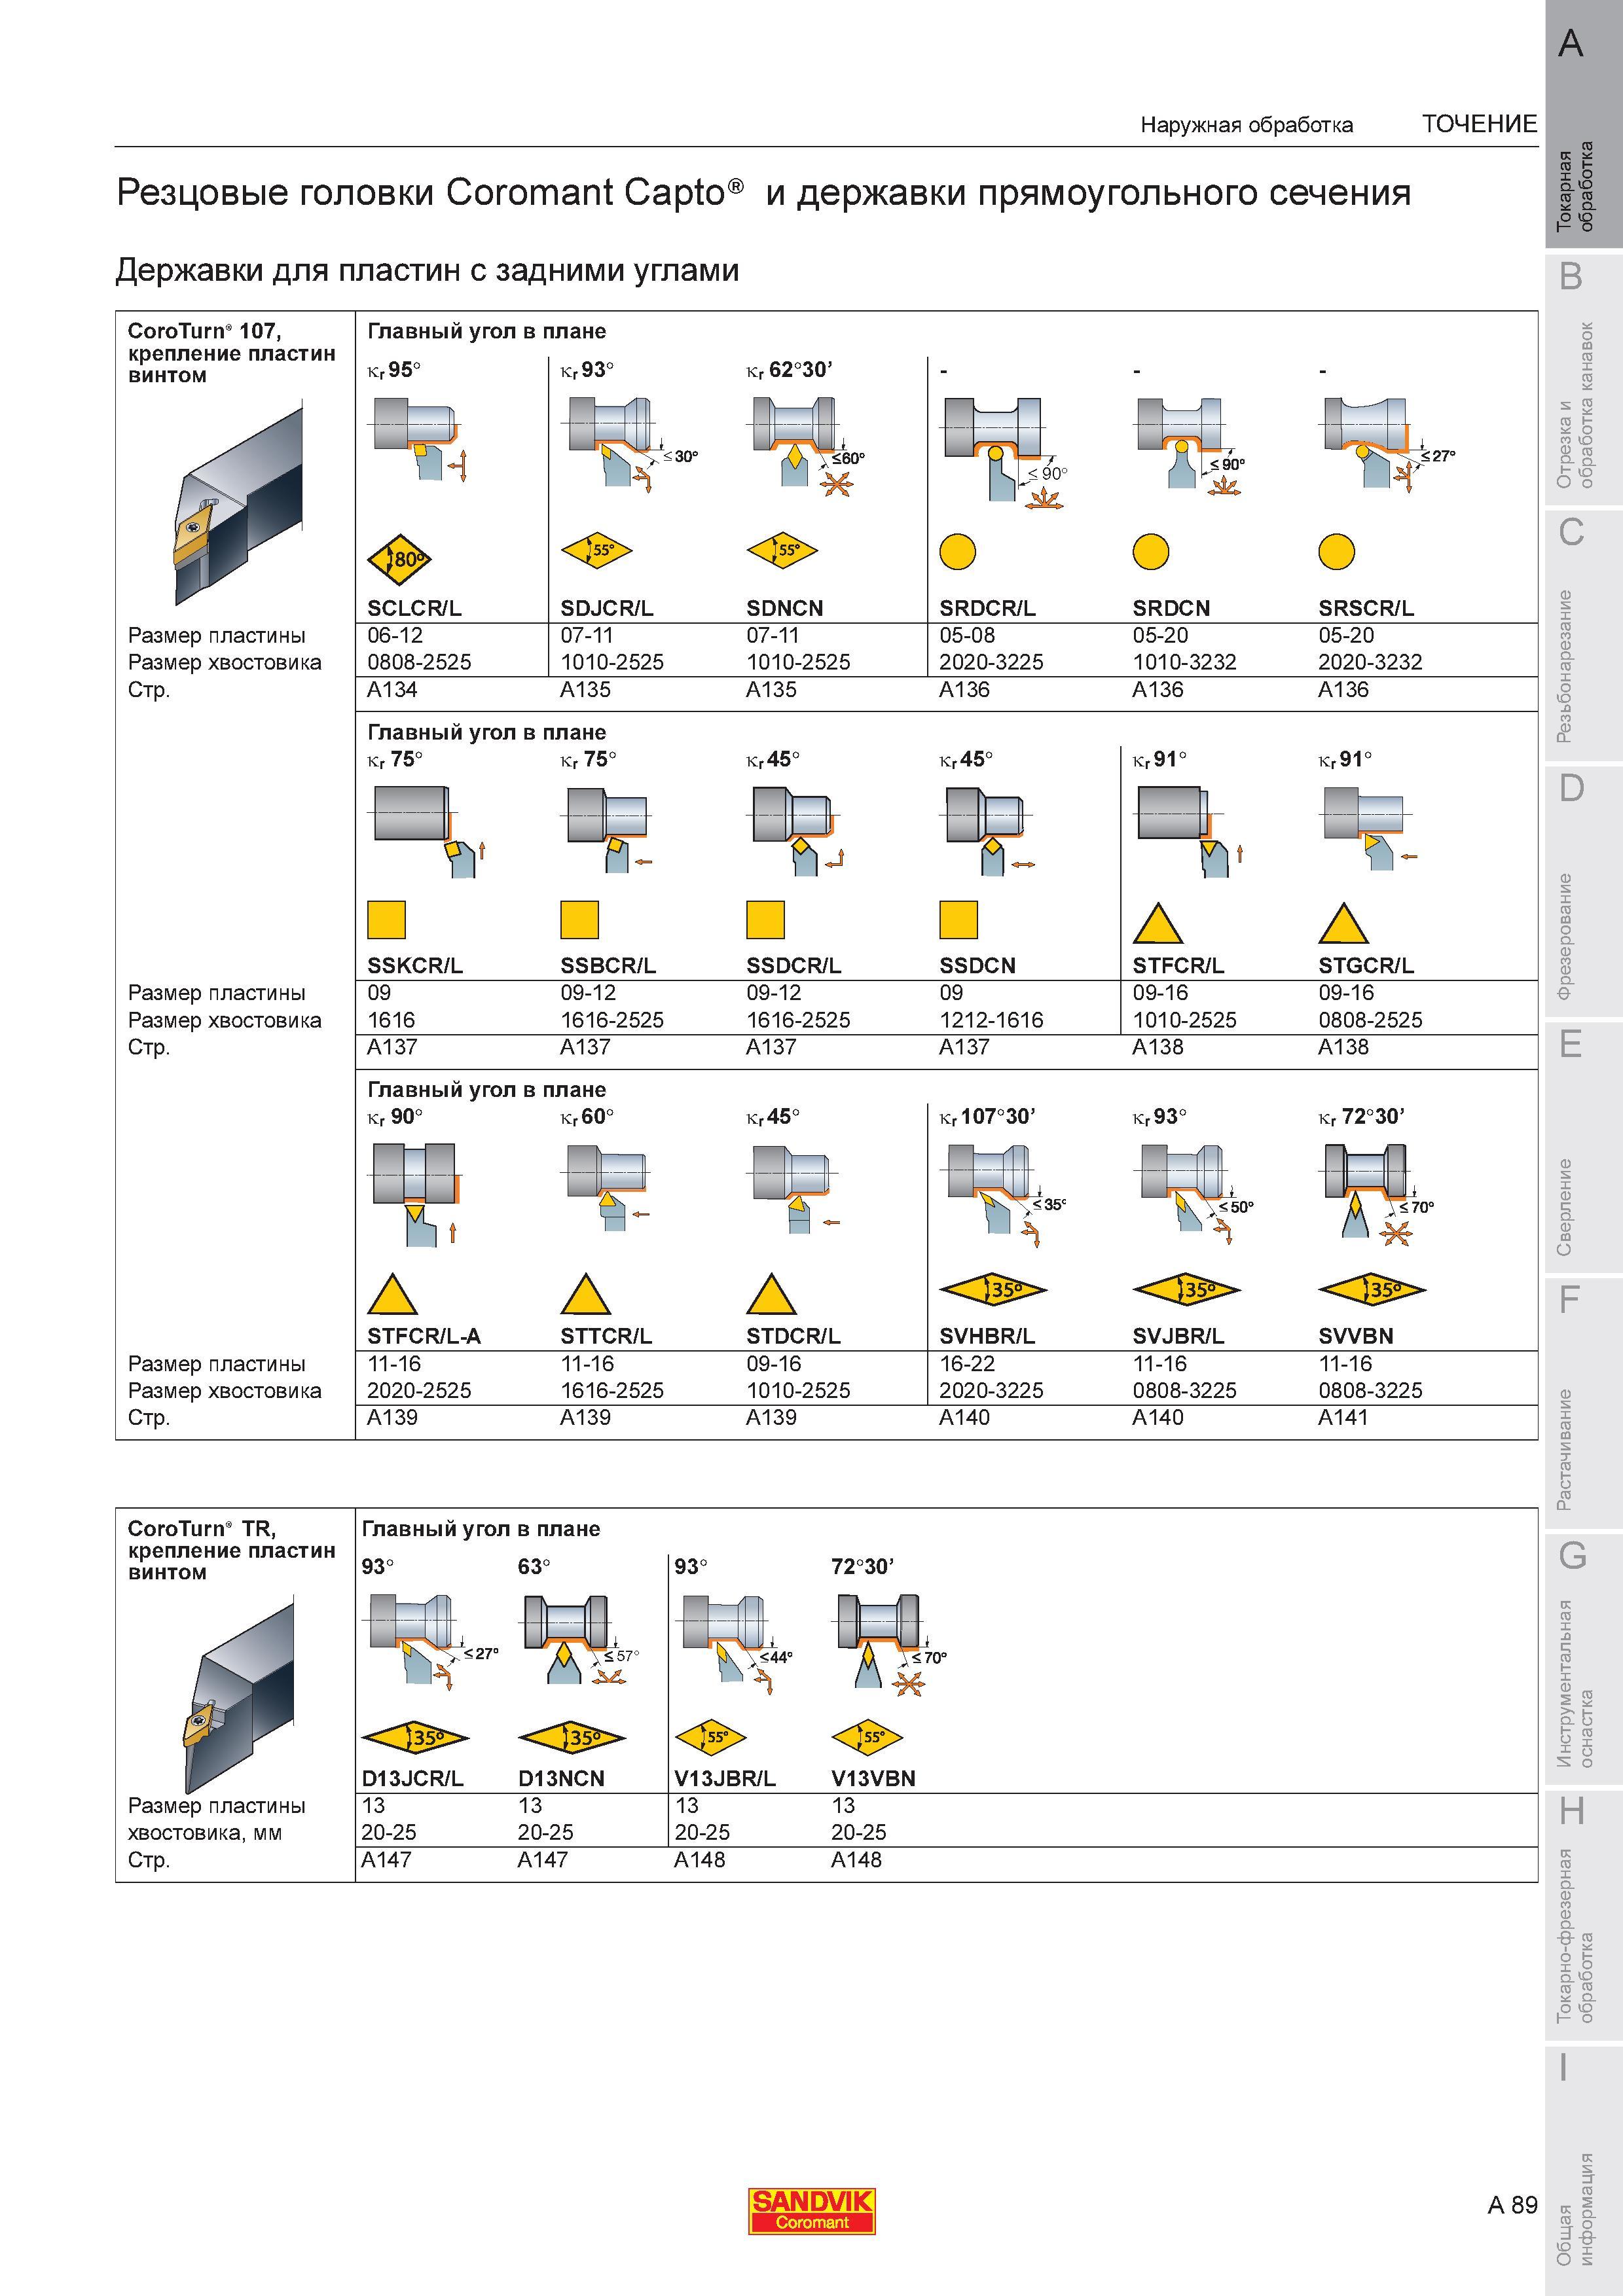
Task: Open page reference A141 under SVVBN
Action: [x=1343, y=1417]
